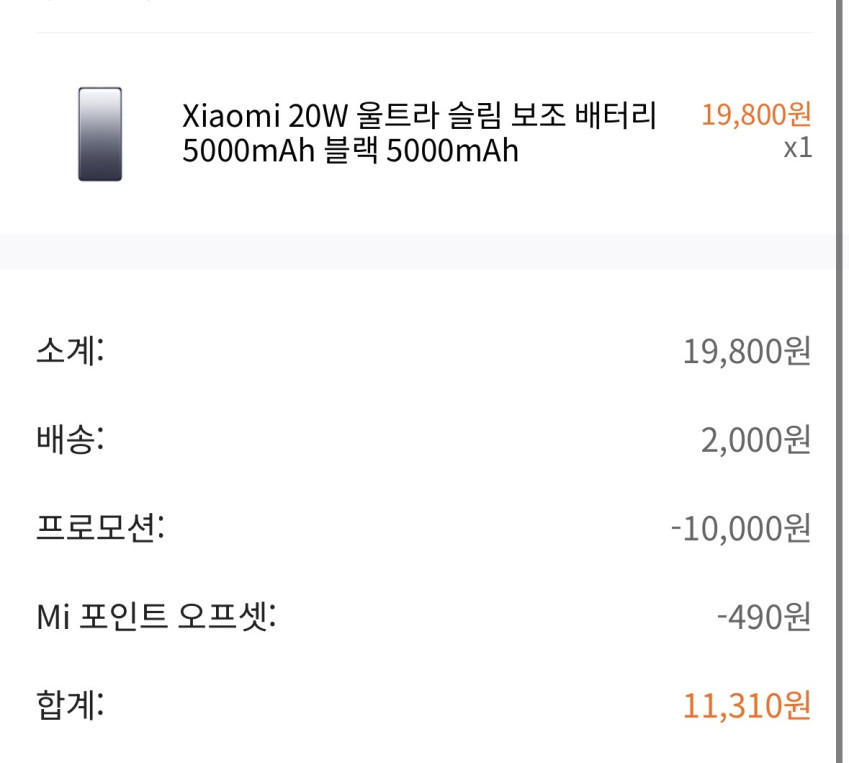
Task: Select the 2,000원 shipping fee amount
Action: coord(755,440)
